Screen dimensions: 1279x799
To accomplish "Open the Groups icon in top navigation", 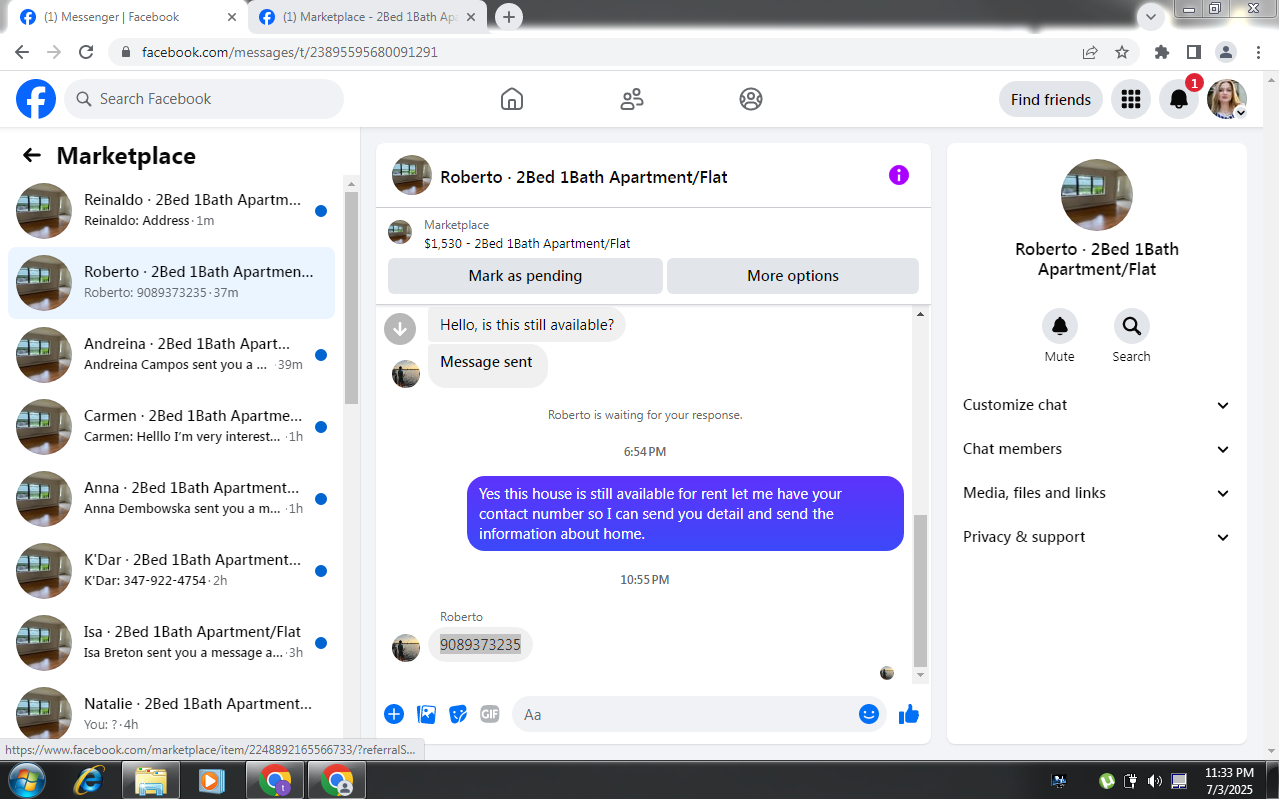I will coord(751,99).
